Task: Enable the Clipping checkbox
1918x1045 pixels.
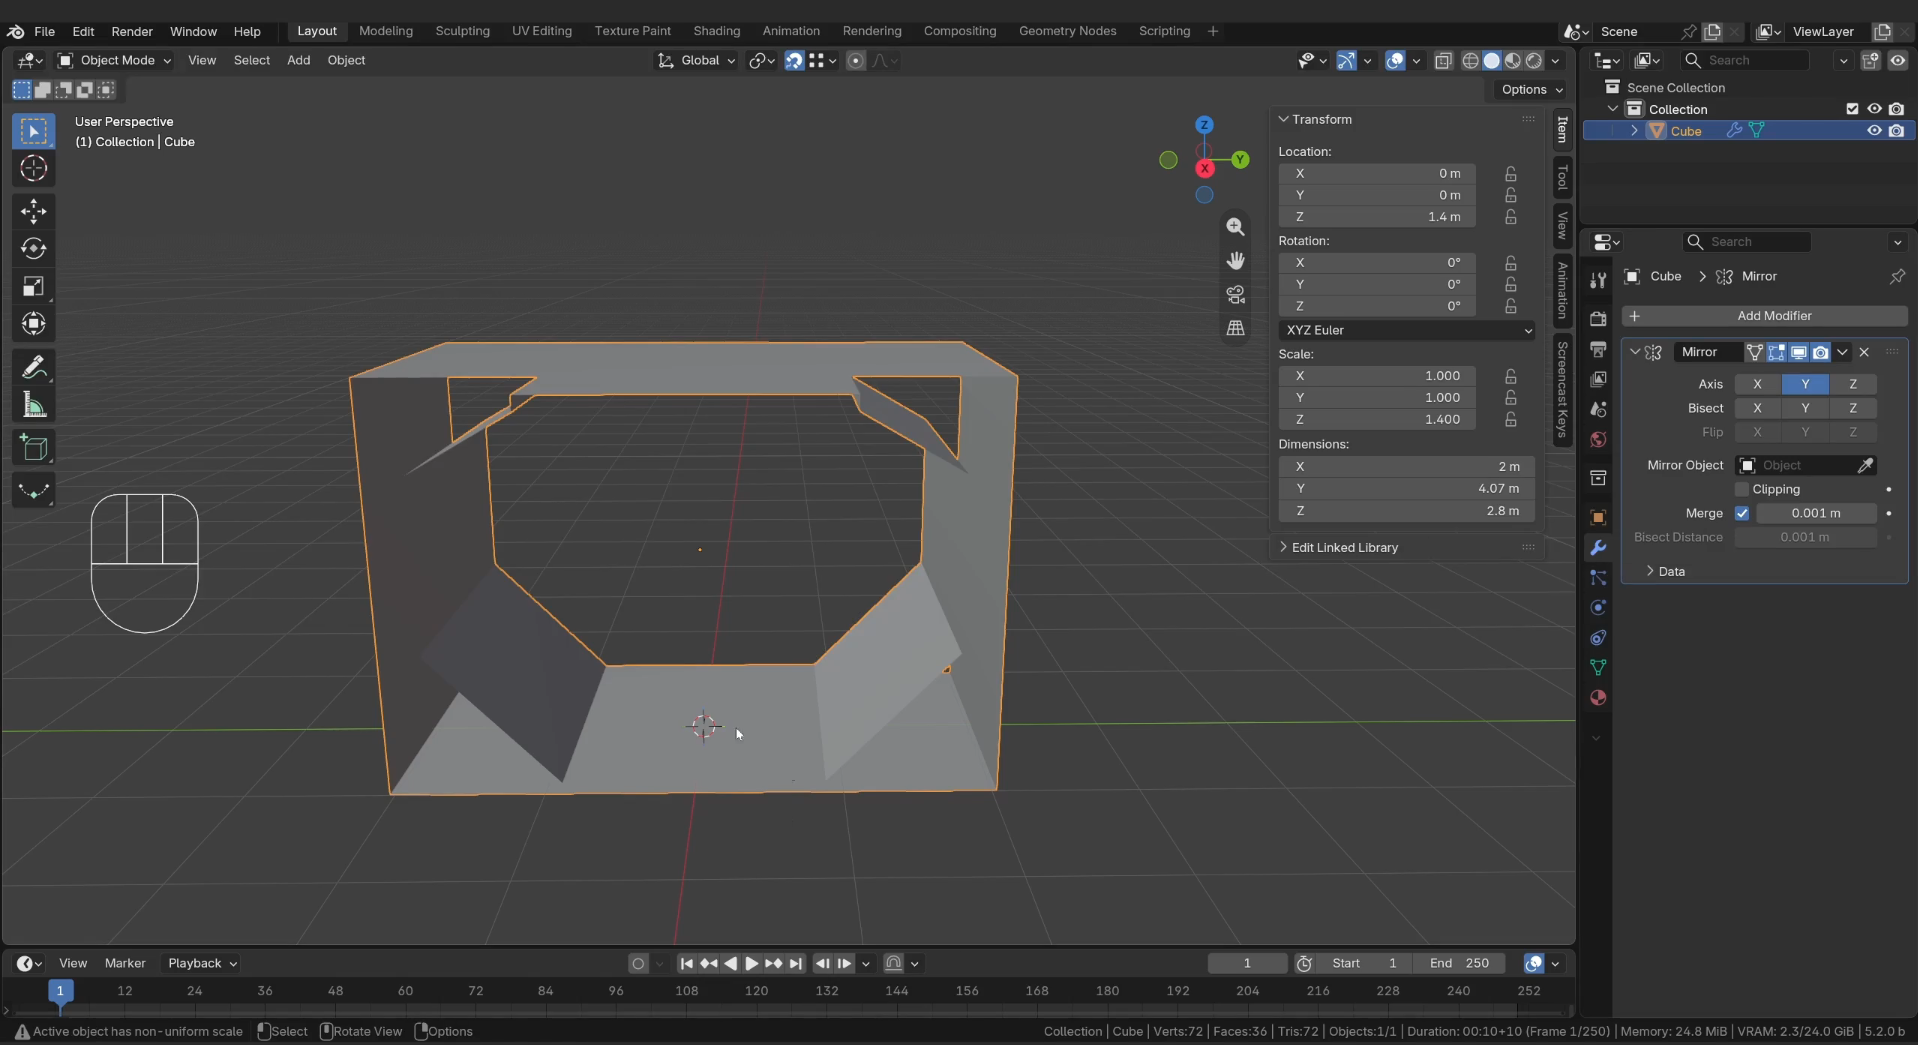Action: click(x=1742, y=489)
